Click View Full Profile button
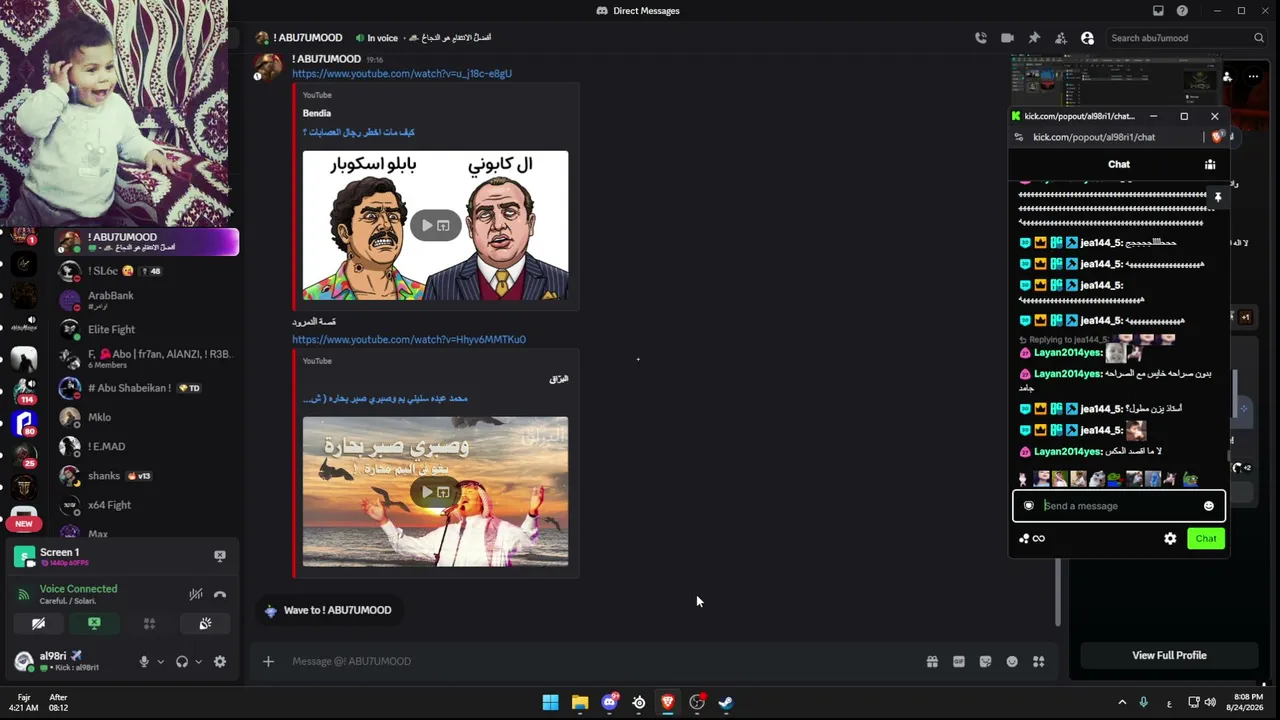 click(1169, 655)
